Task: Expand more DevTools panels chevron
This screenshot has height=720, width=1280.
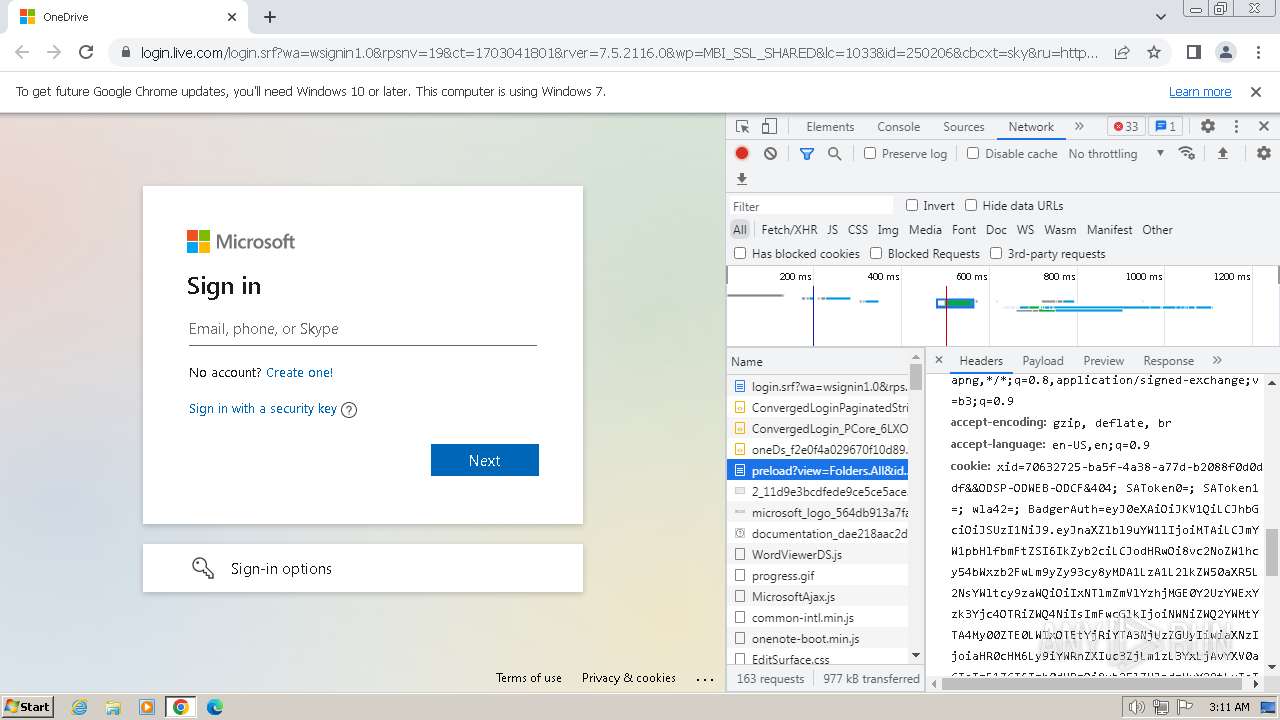Action: [x=1079, y=127]
